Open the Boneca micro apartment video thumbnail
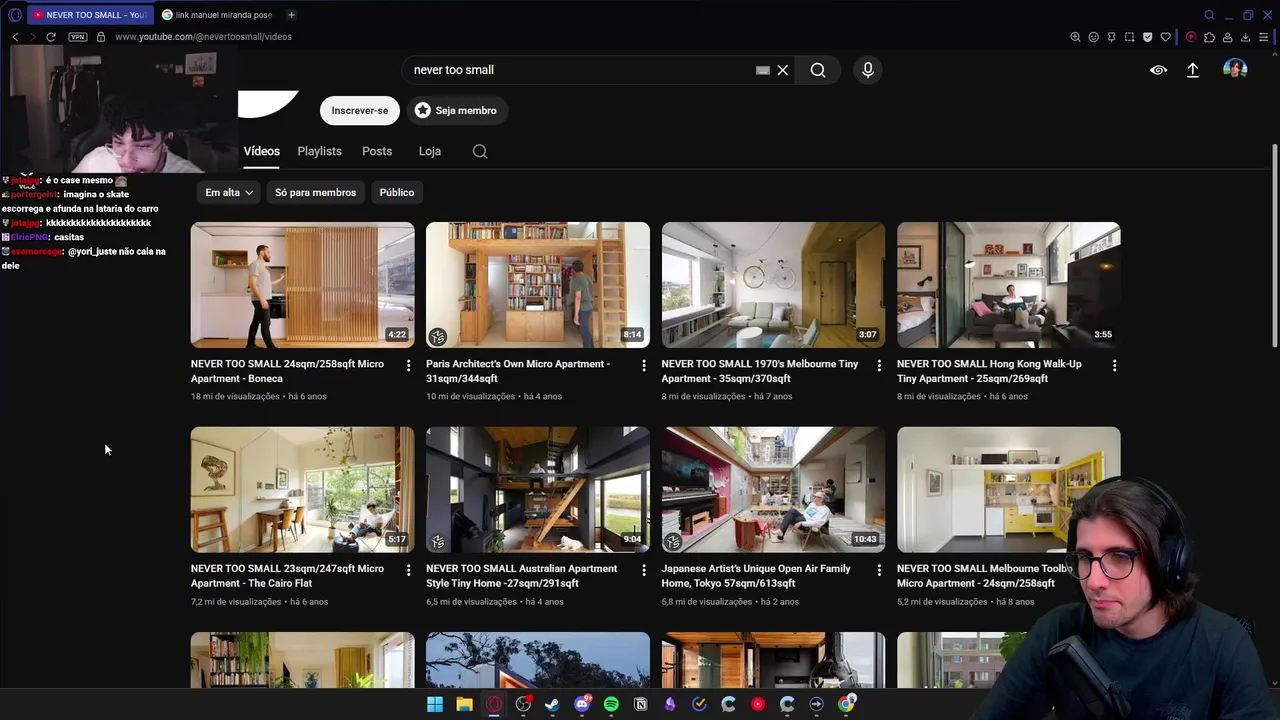The width and height of the screenshot is (1280, 720). point(302,285)
